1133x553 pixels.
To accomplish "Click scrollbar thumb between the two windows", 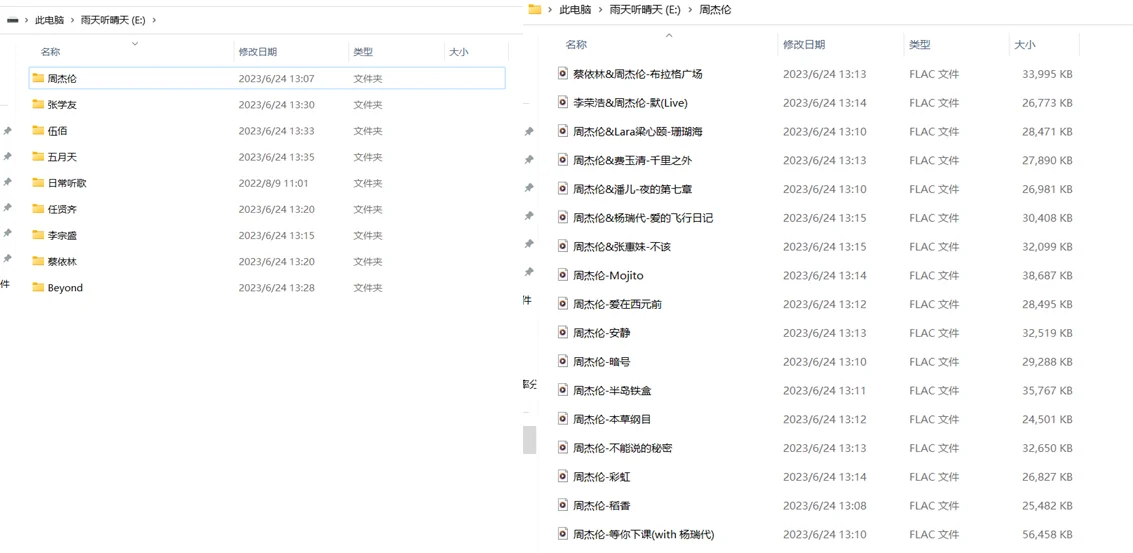I will 530,440.
